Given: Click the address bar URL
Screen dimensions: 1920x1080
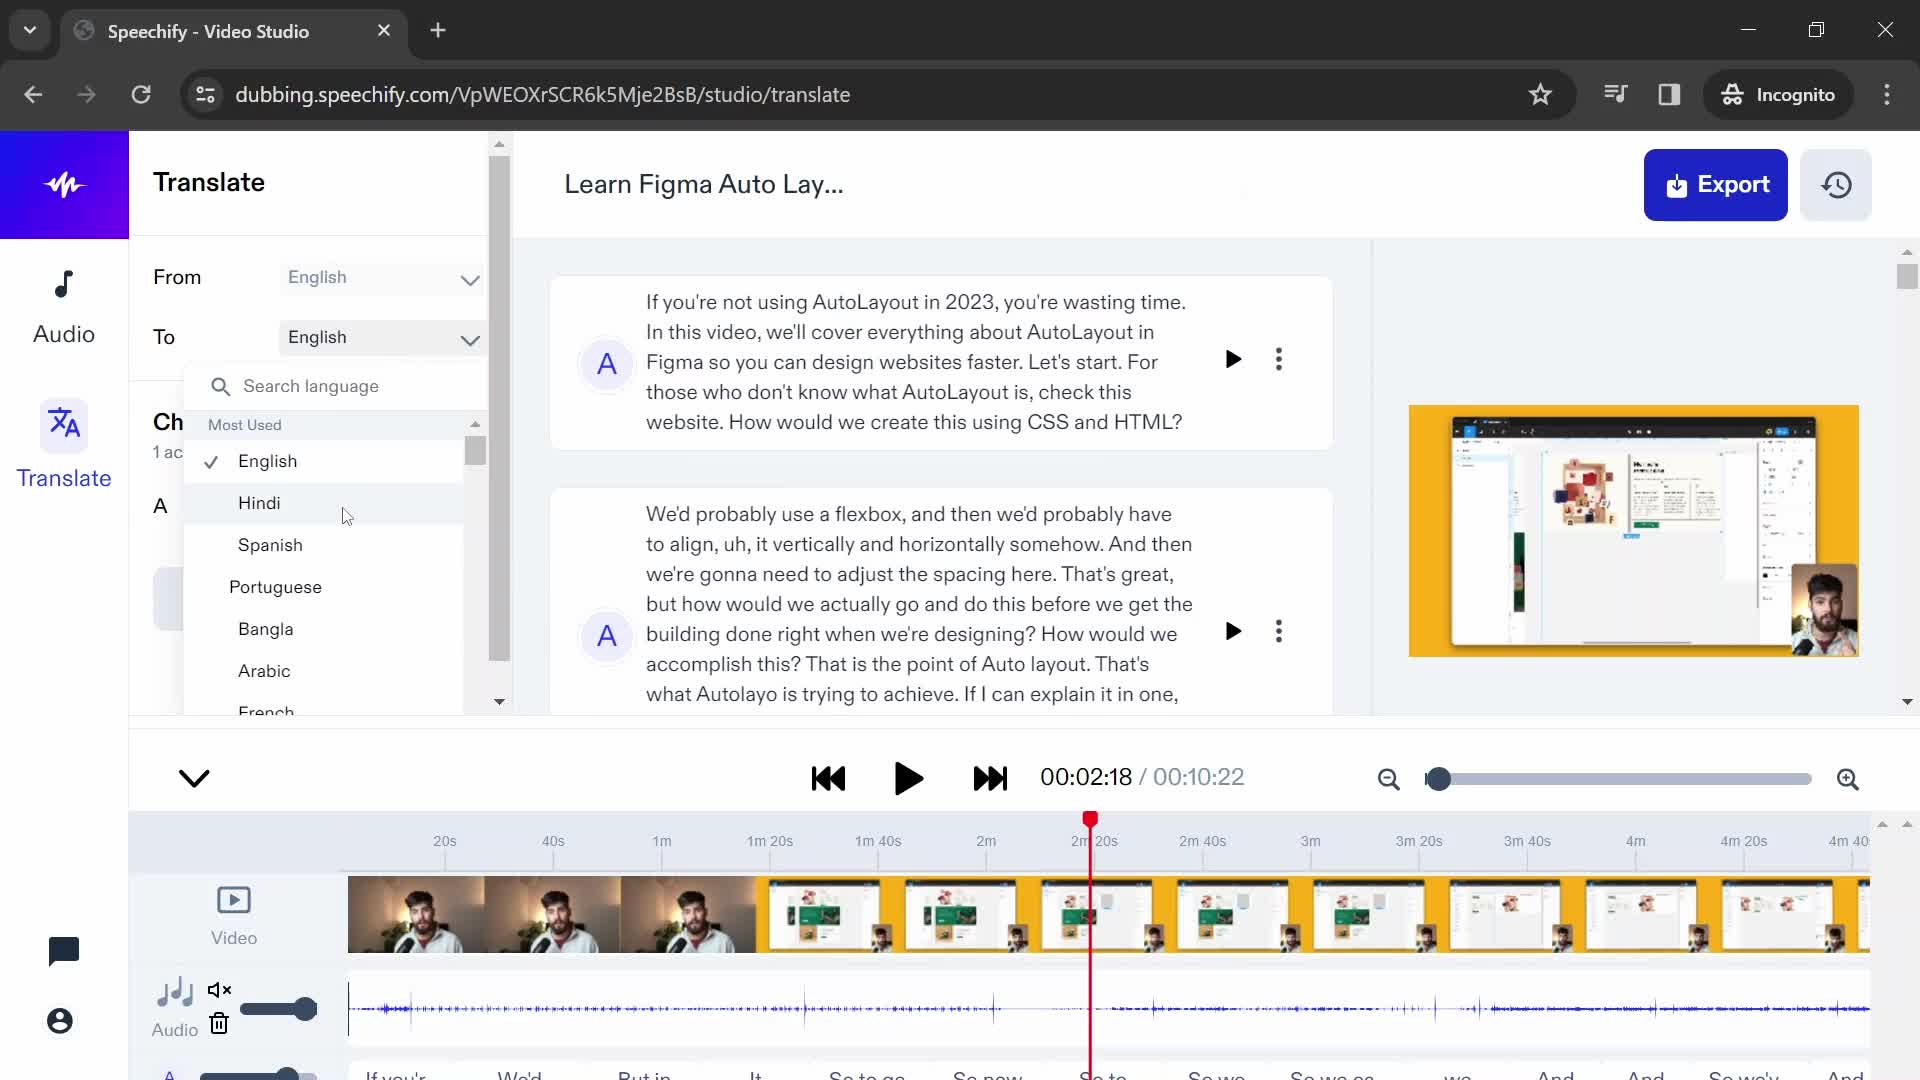Looking at the screenshot, I should [x=543, y=94].
